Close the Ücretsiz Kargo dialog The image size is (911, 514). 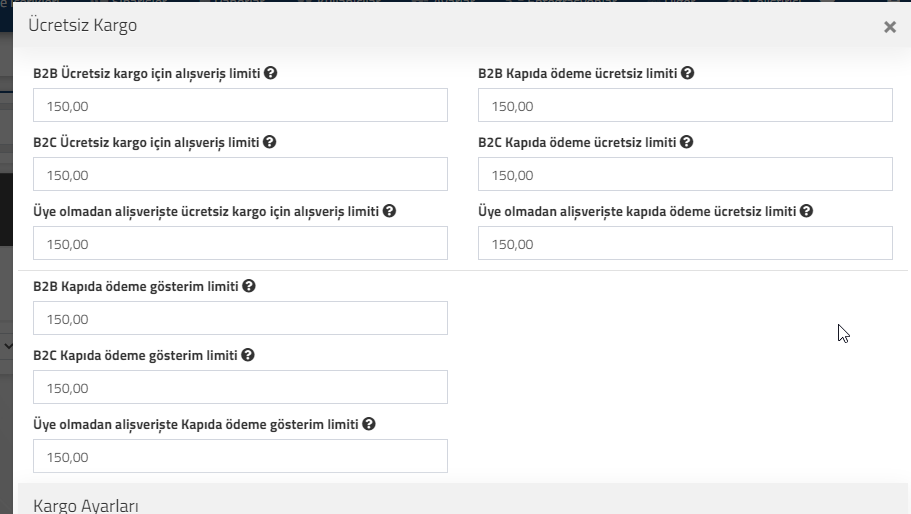pyautogui.click(x=890, y=27)
